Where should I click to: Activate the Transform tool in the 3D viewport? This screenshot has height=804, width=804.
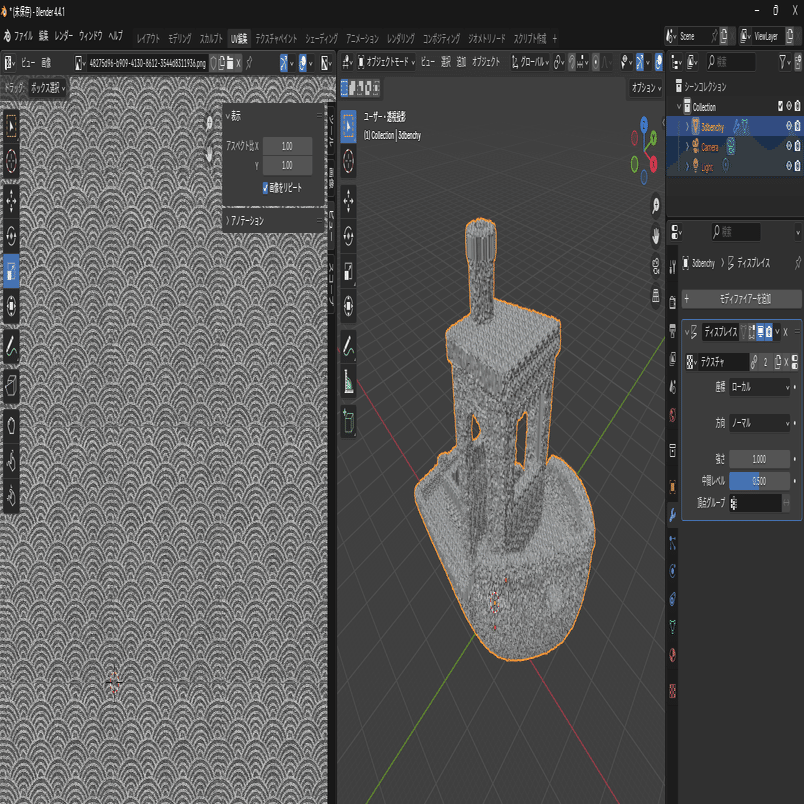coord(348,306)
